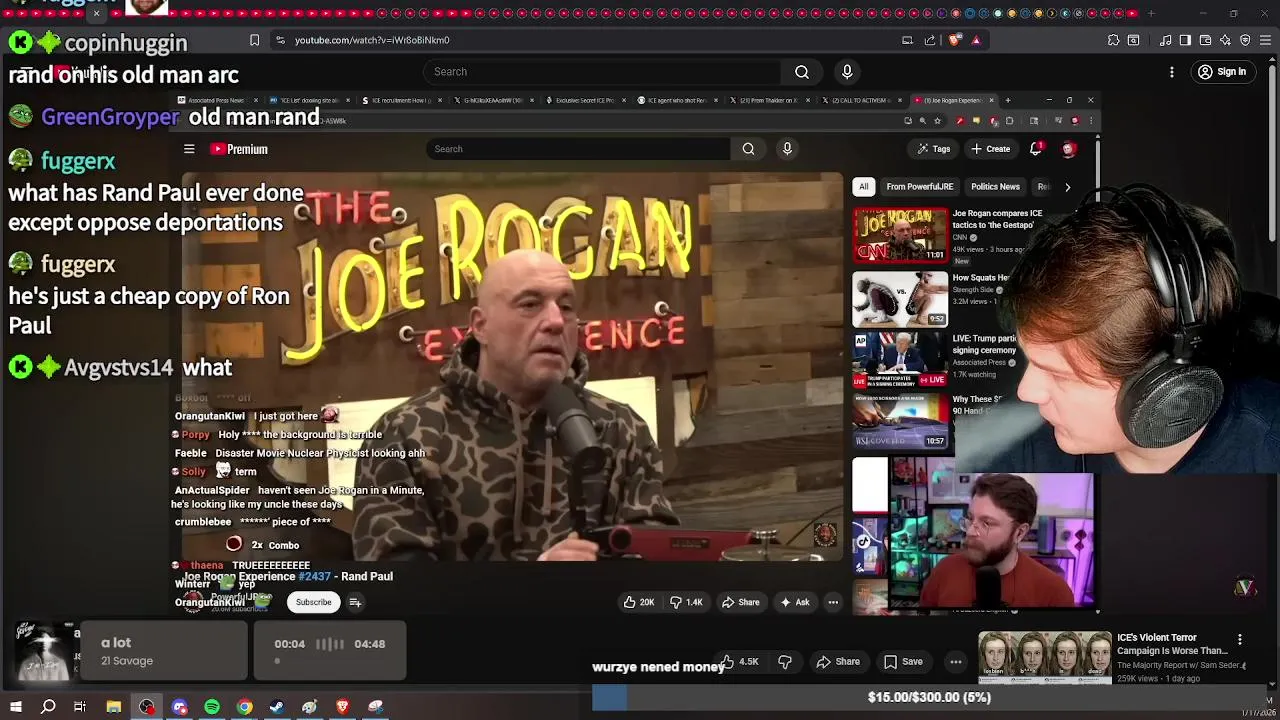Open 'How Squats' video thumbnail
This screenshot has height=720, width=1280.
[900, 299]
